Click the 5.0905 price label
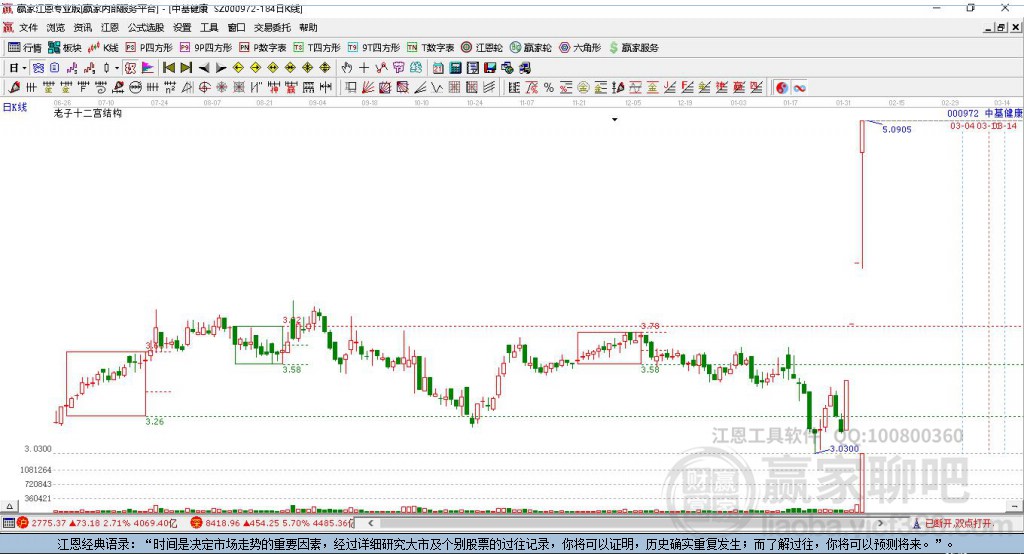 pos(897,129)
